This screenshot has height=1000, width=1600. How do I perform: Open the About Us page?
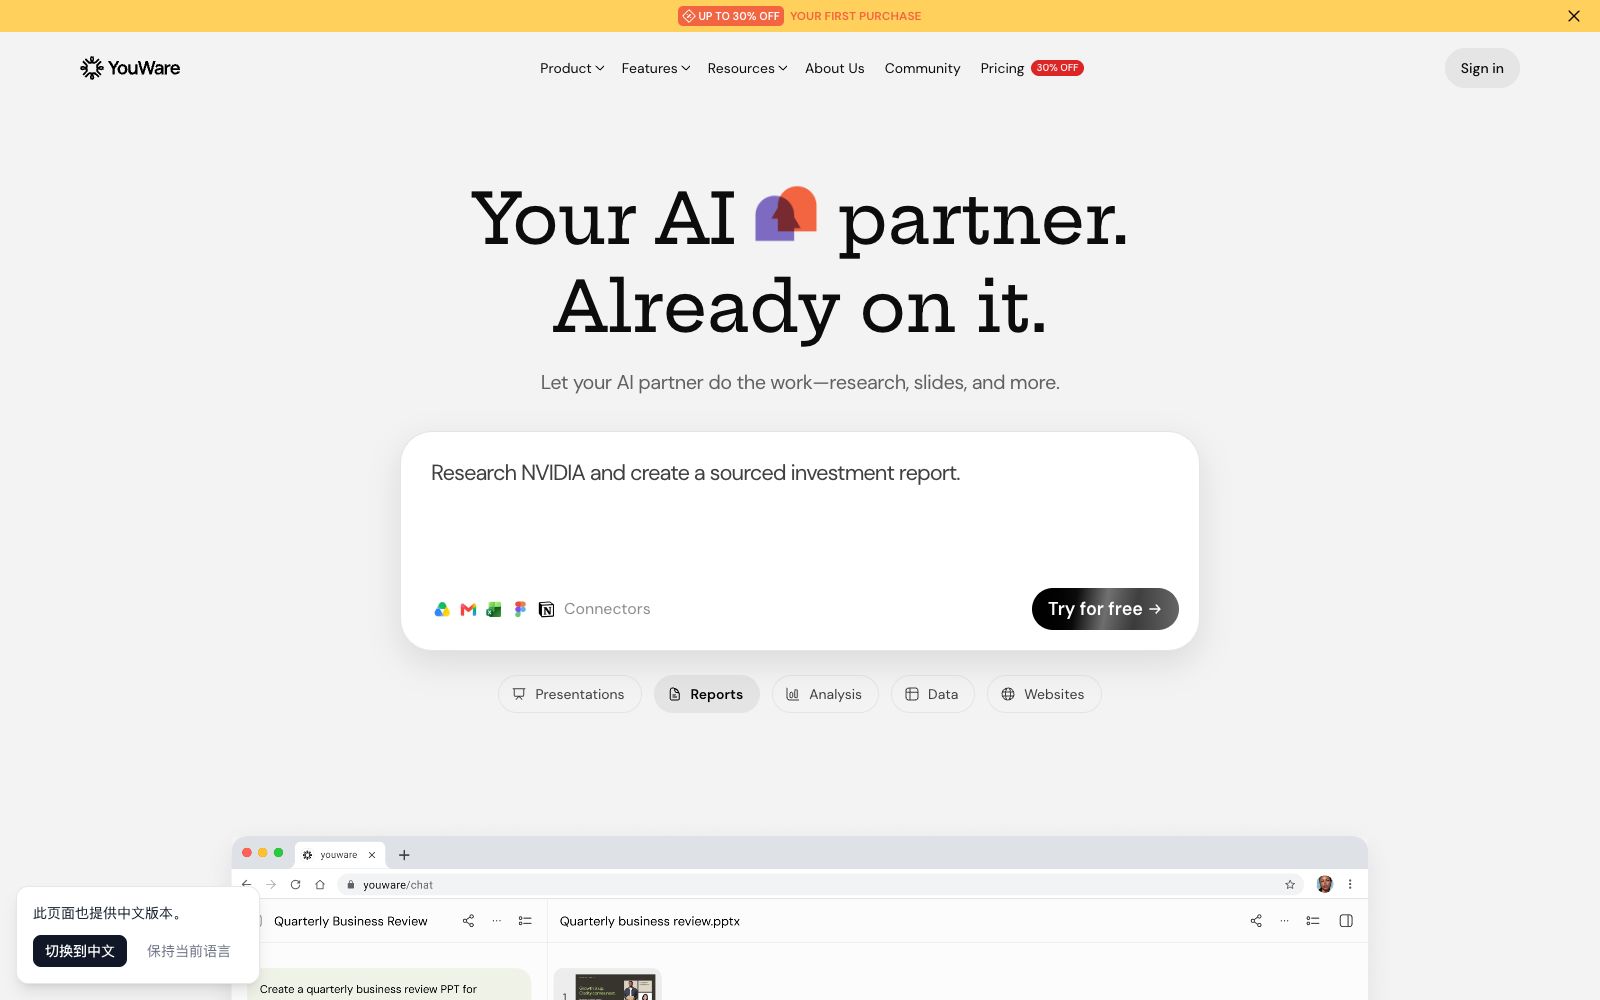tap(835, 68)
